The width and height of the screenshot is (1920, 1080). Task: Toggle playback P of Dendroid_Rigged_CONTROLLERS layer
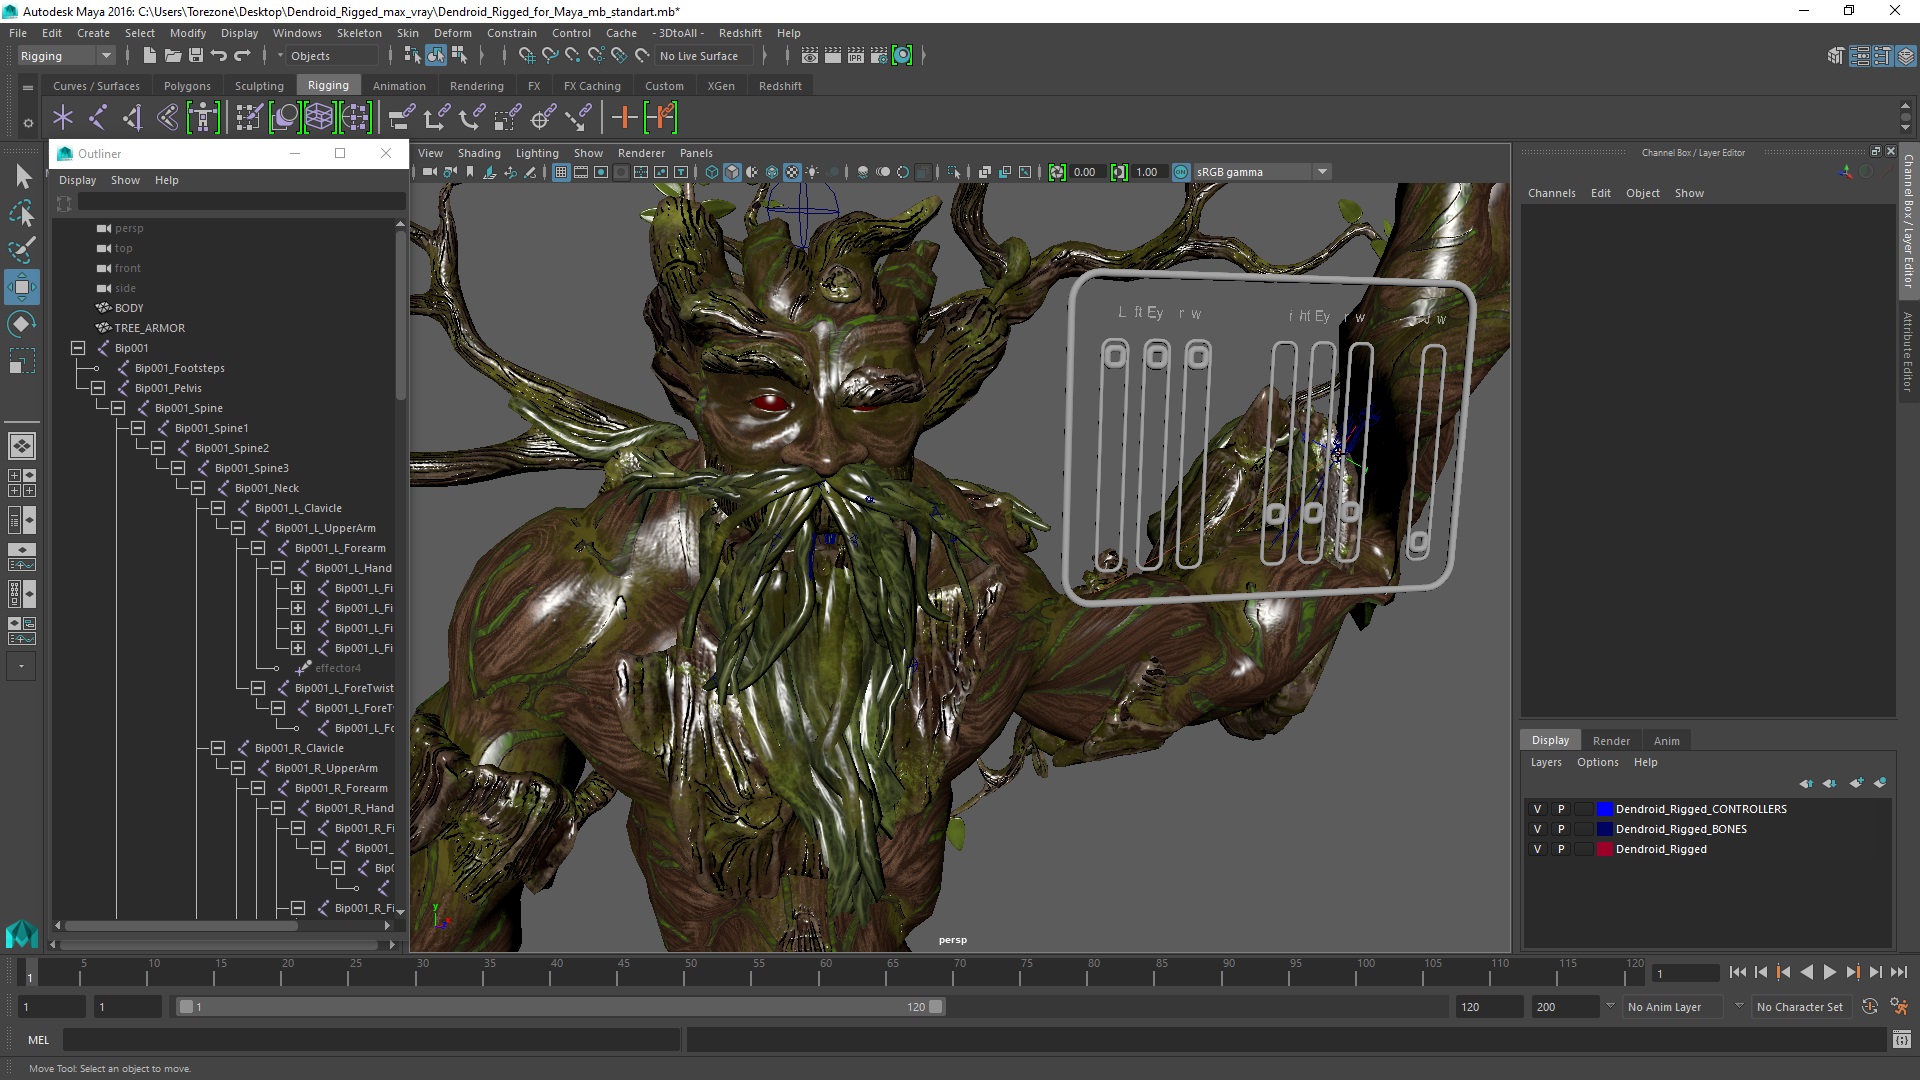tap(1560, 809)
